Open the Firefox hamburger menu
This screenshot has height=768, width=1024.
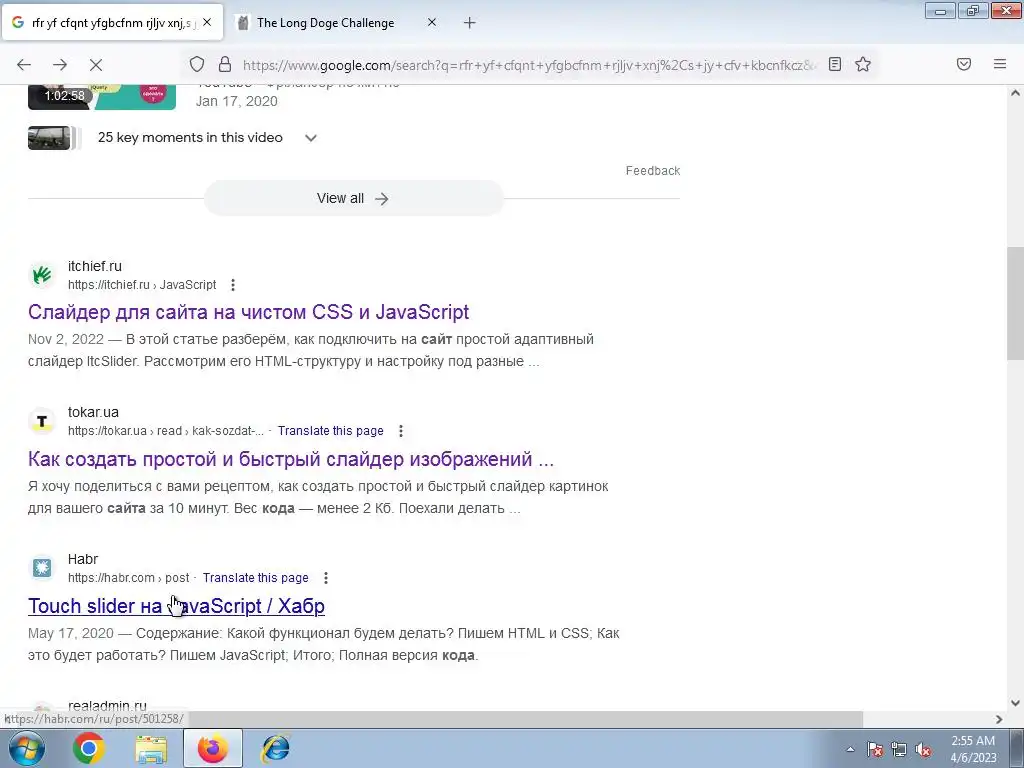click(1000, 64)
